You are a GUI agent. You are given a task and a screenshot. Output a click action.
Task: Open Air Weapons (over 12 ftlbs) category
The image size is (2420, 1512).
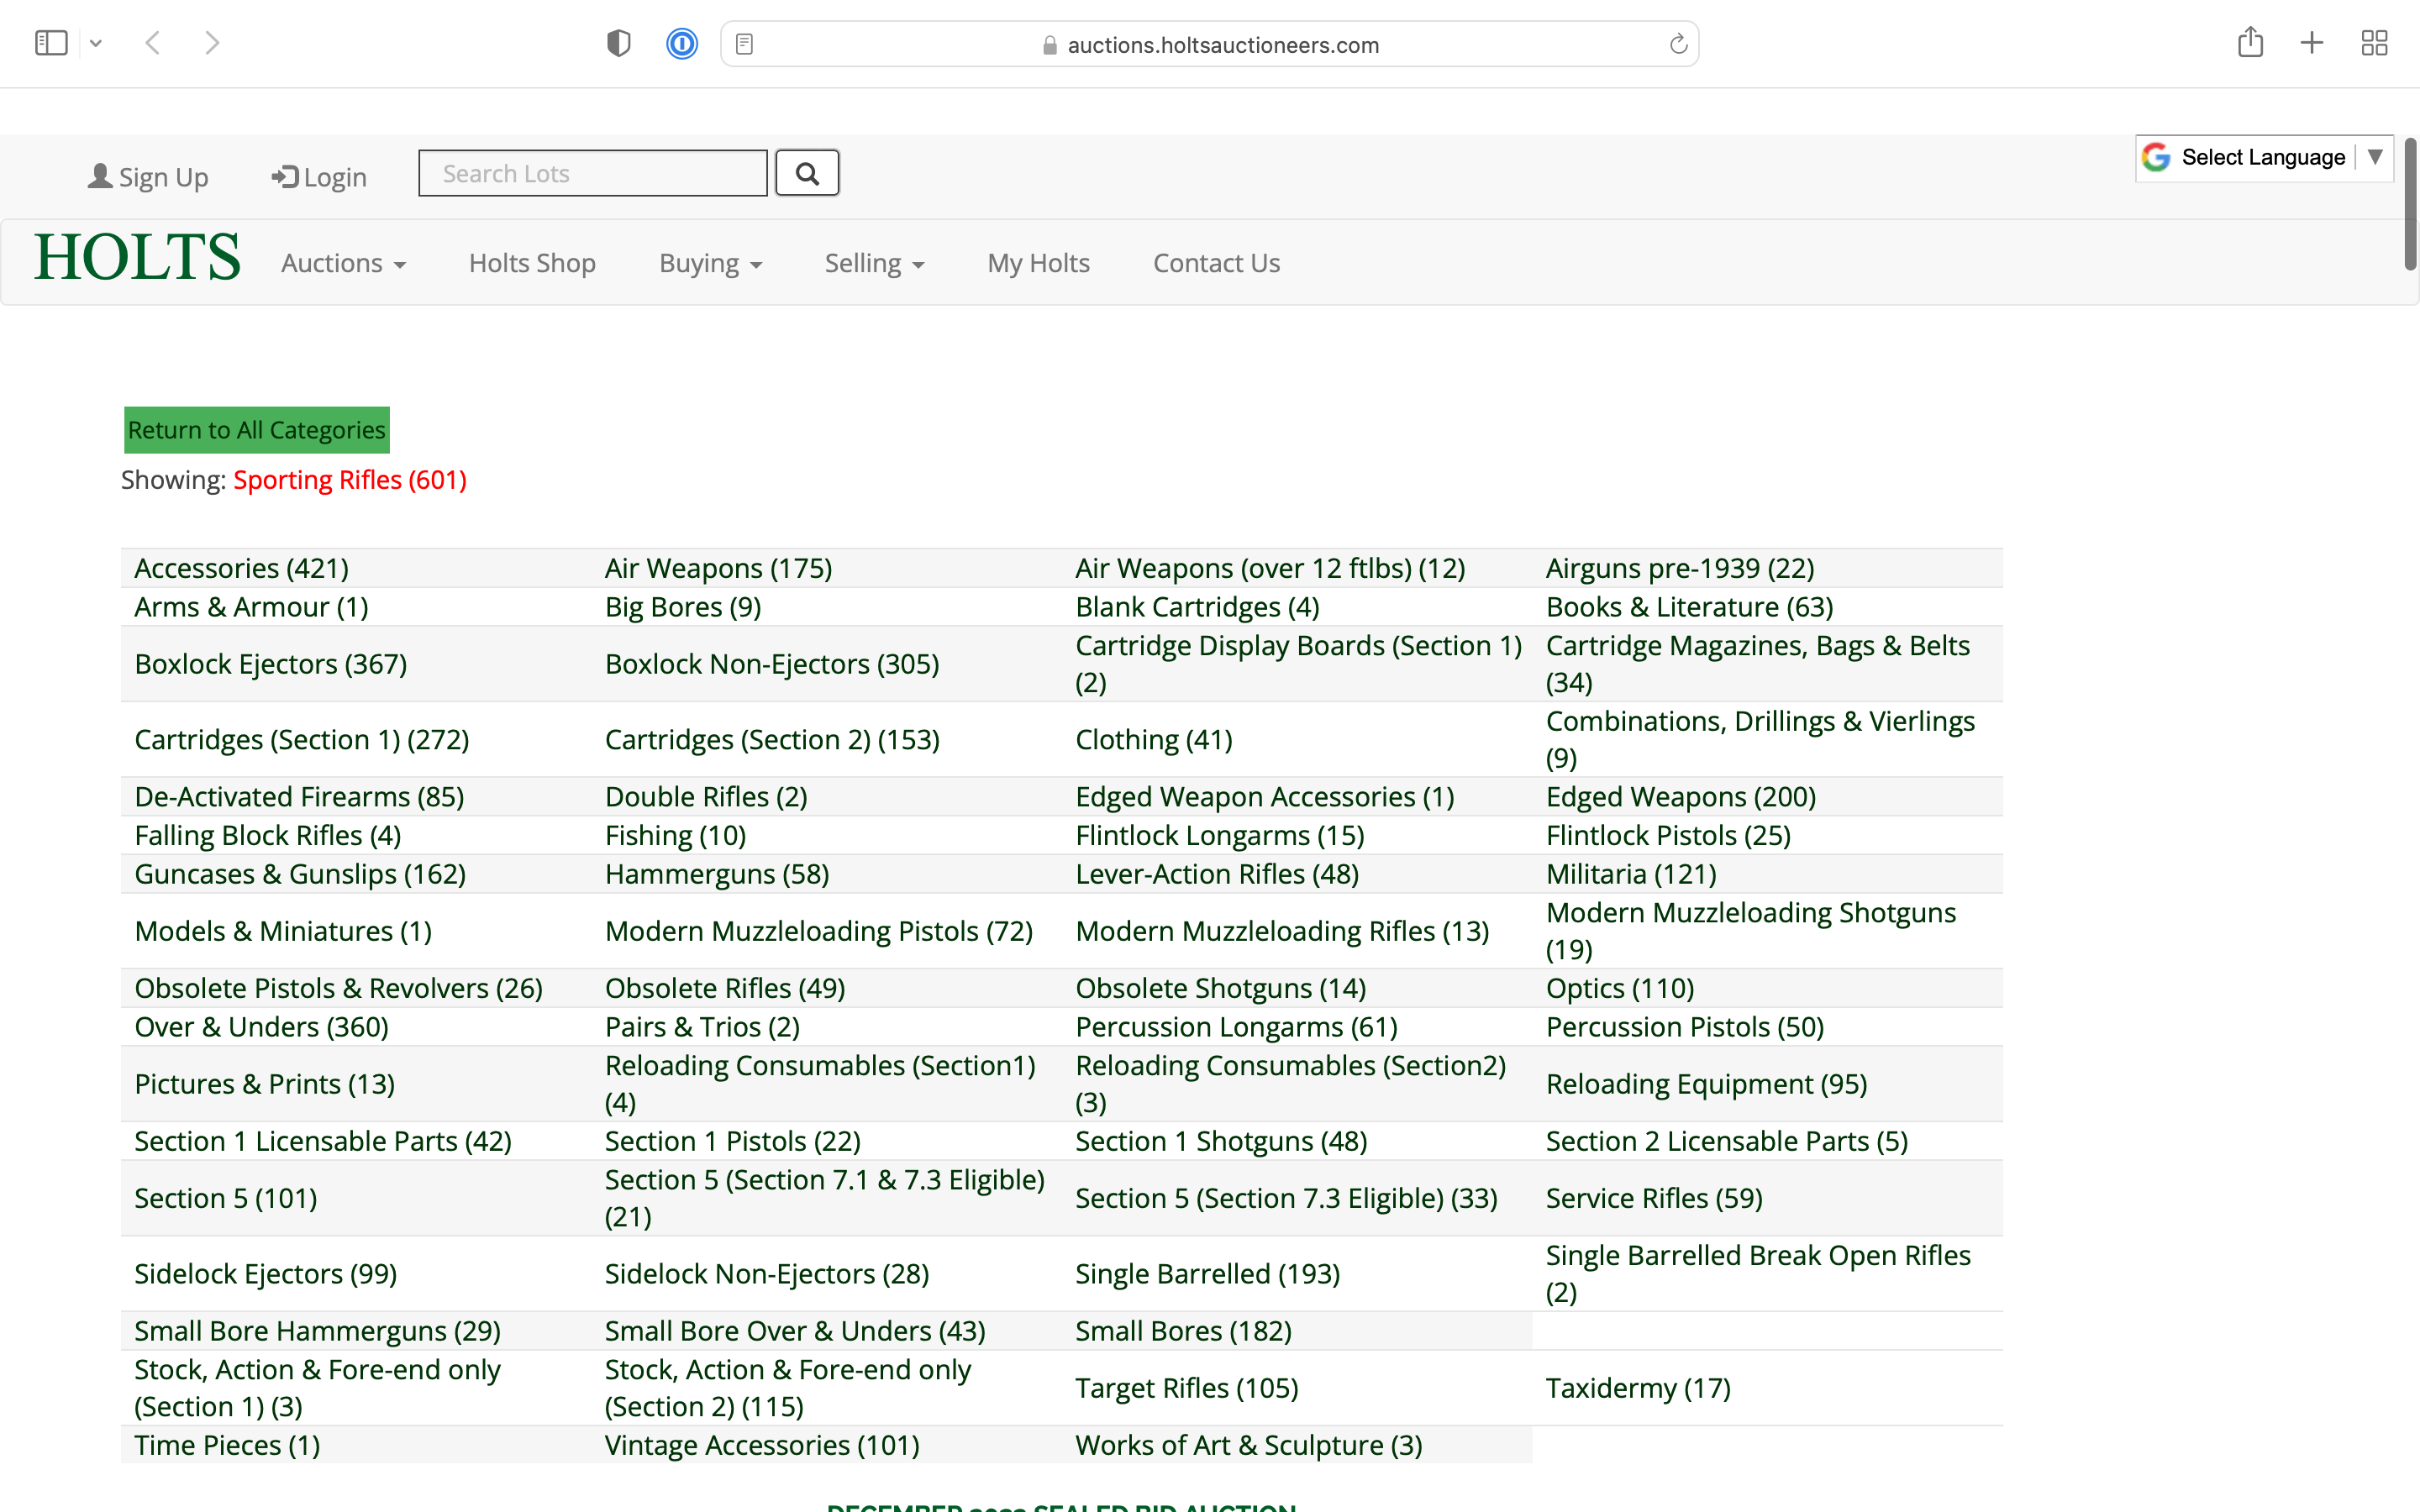[x=1270, y=568]
